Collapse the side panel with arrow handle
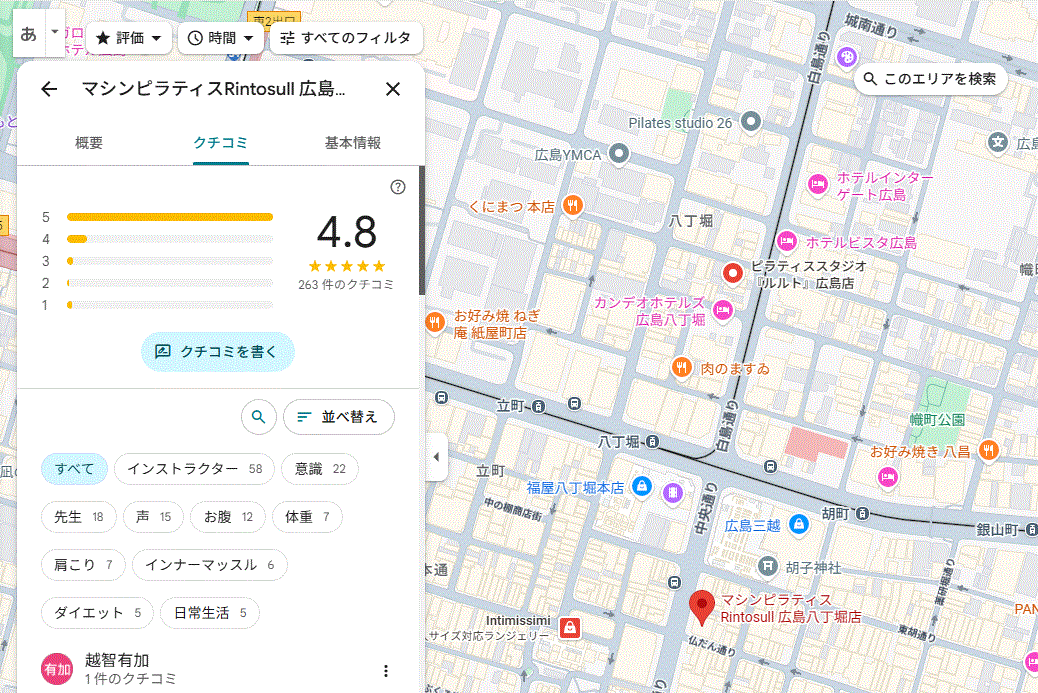 pyautogui.click(x=435, y=458)
